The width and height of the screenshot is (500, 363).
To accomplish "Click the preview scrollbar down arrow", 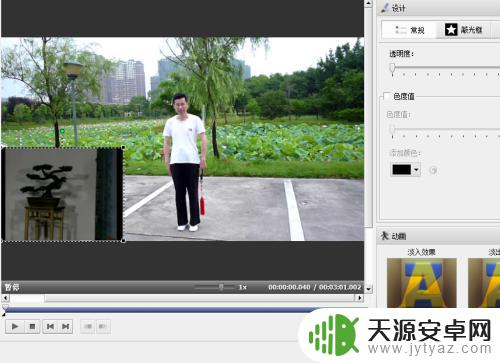I will [x=368, y=289].
